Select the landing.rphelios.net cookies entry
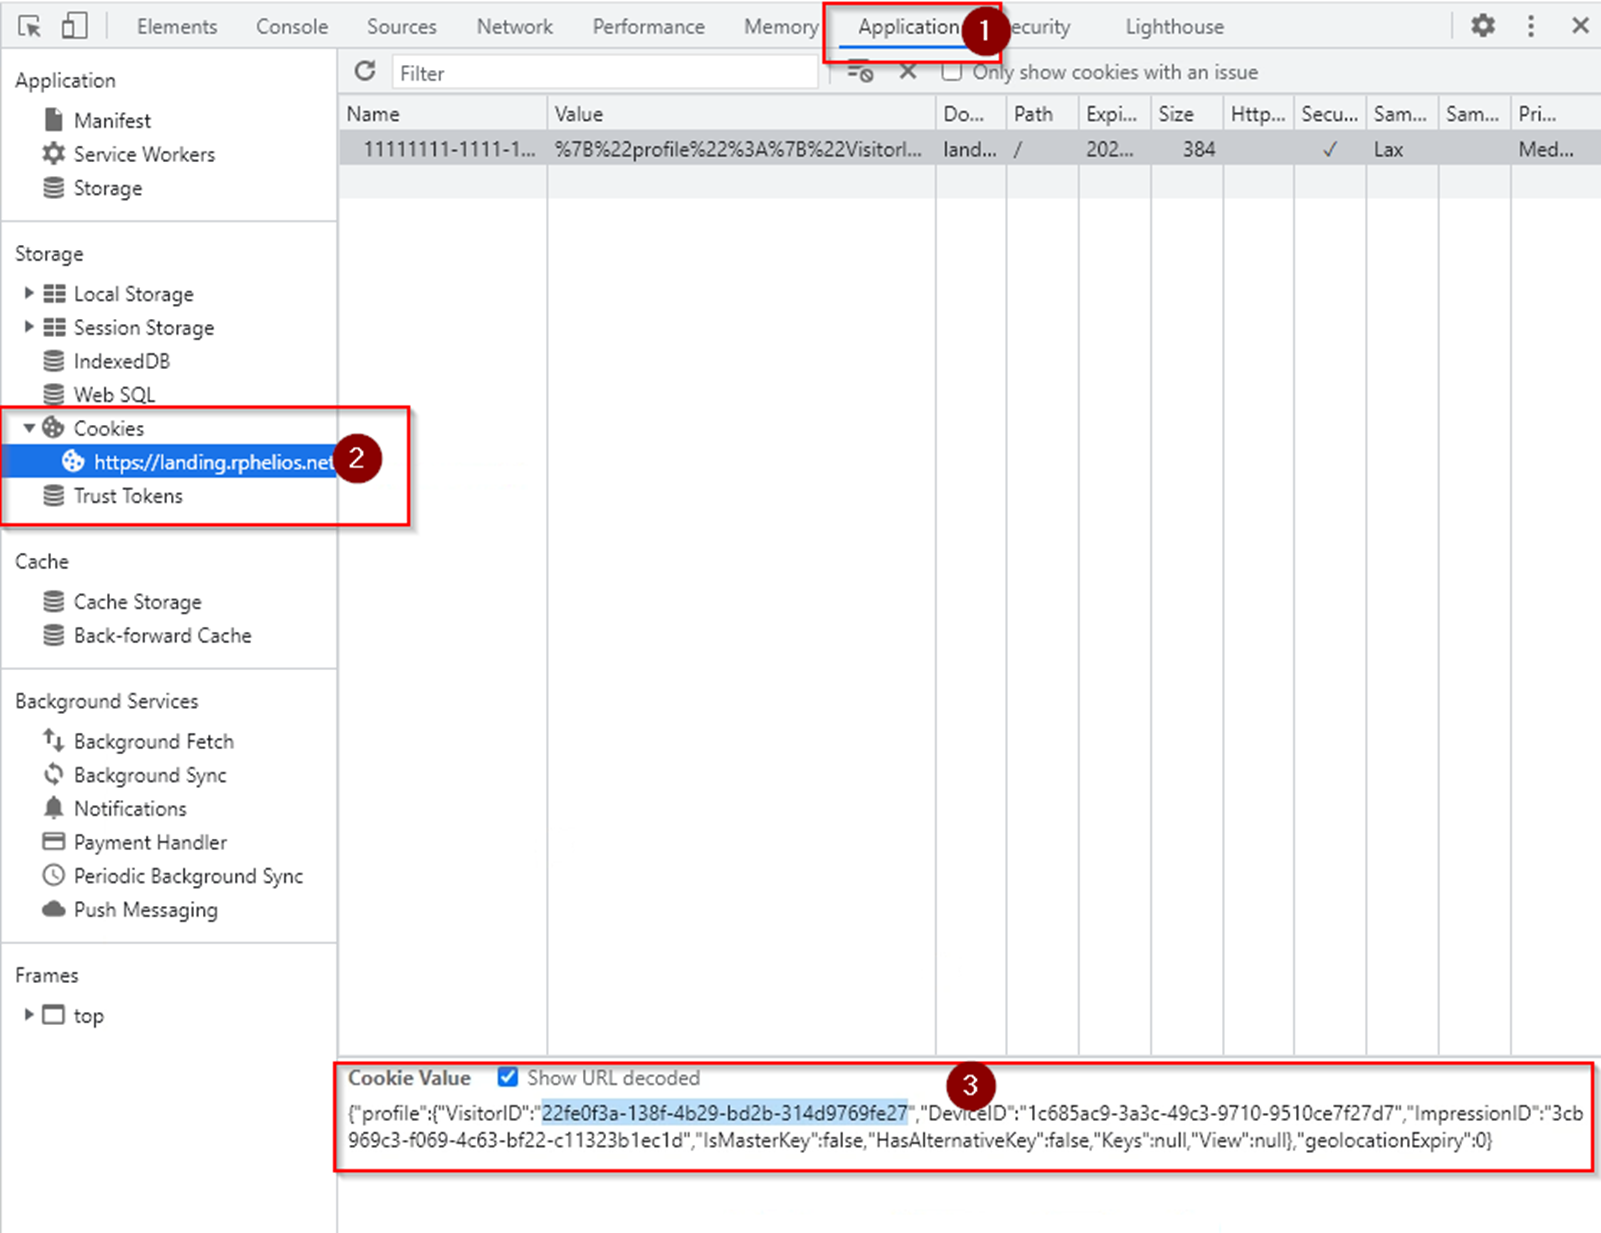The image size is (1601, 1233). pos(212,462)
